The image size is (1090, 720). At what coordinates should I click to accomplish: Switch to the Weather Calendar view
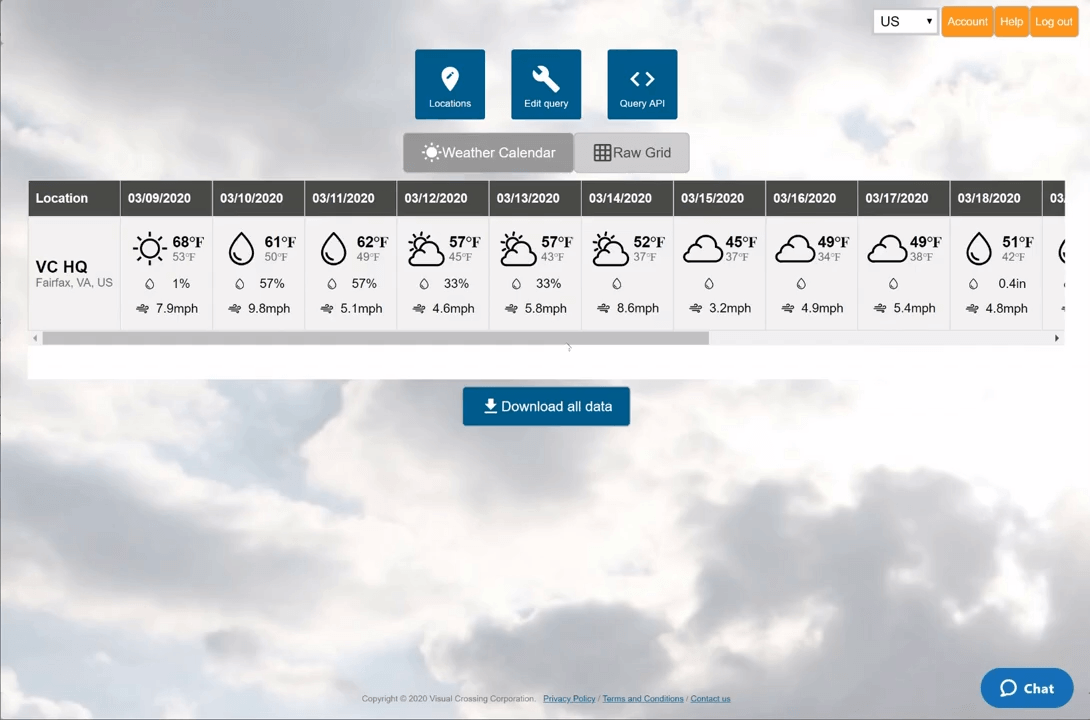click(x=488, y=153)
